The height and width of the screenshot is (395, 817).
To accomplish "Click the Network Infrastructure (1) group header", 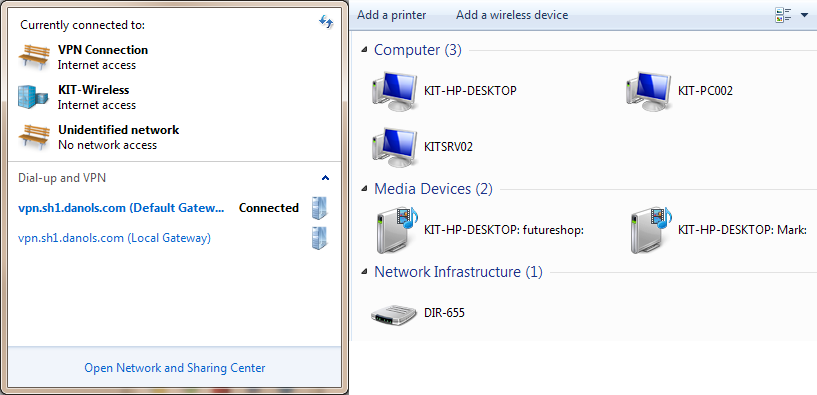I will 459,272.
